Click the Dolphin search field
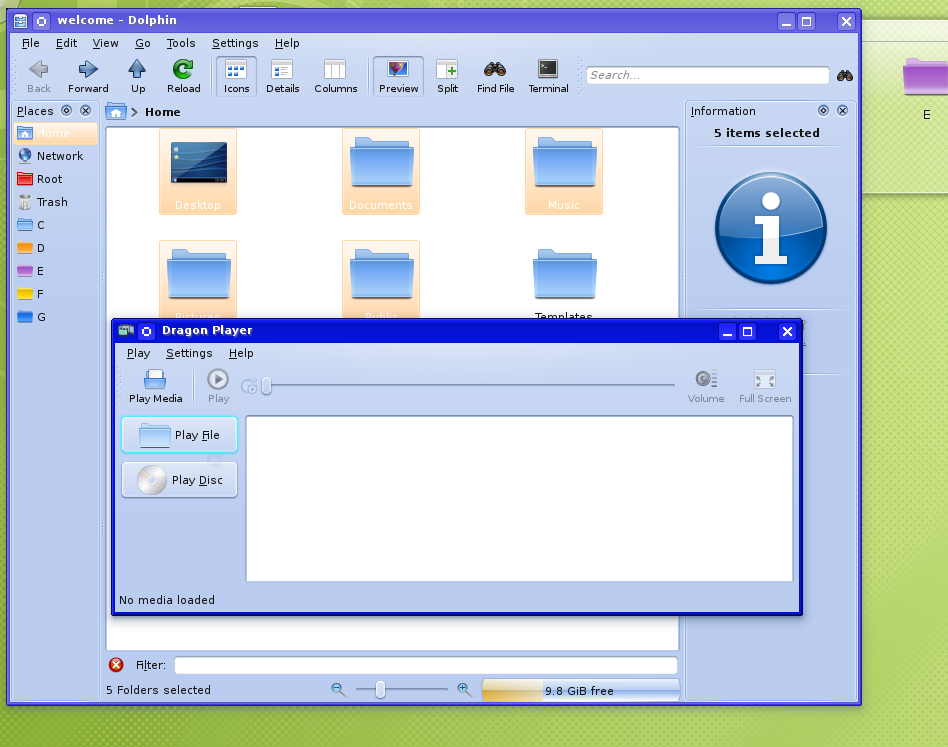The height and width of the screenshot is (747, 948). coord(707,76)
